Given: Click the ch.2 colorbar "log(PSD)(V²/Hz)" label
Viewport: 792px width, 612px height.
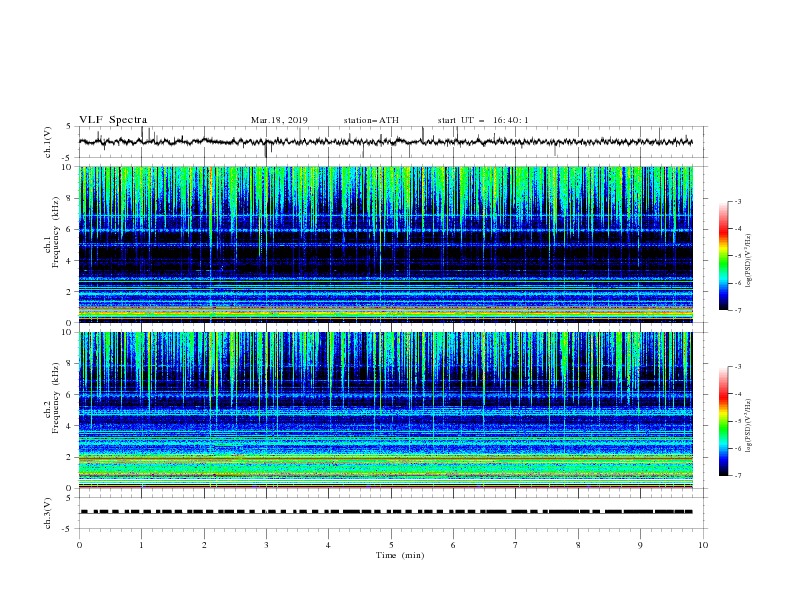Looking at the screenshot, I should click(x=749, y=425).
